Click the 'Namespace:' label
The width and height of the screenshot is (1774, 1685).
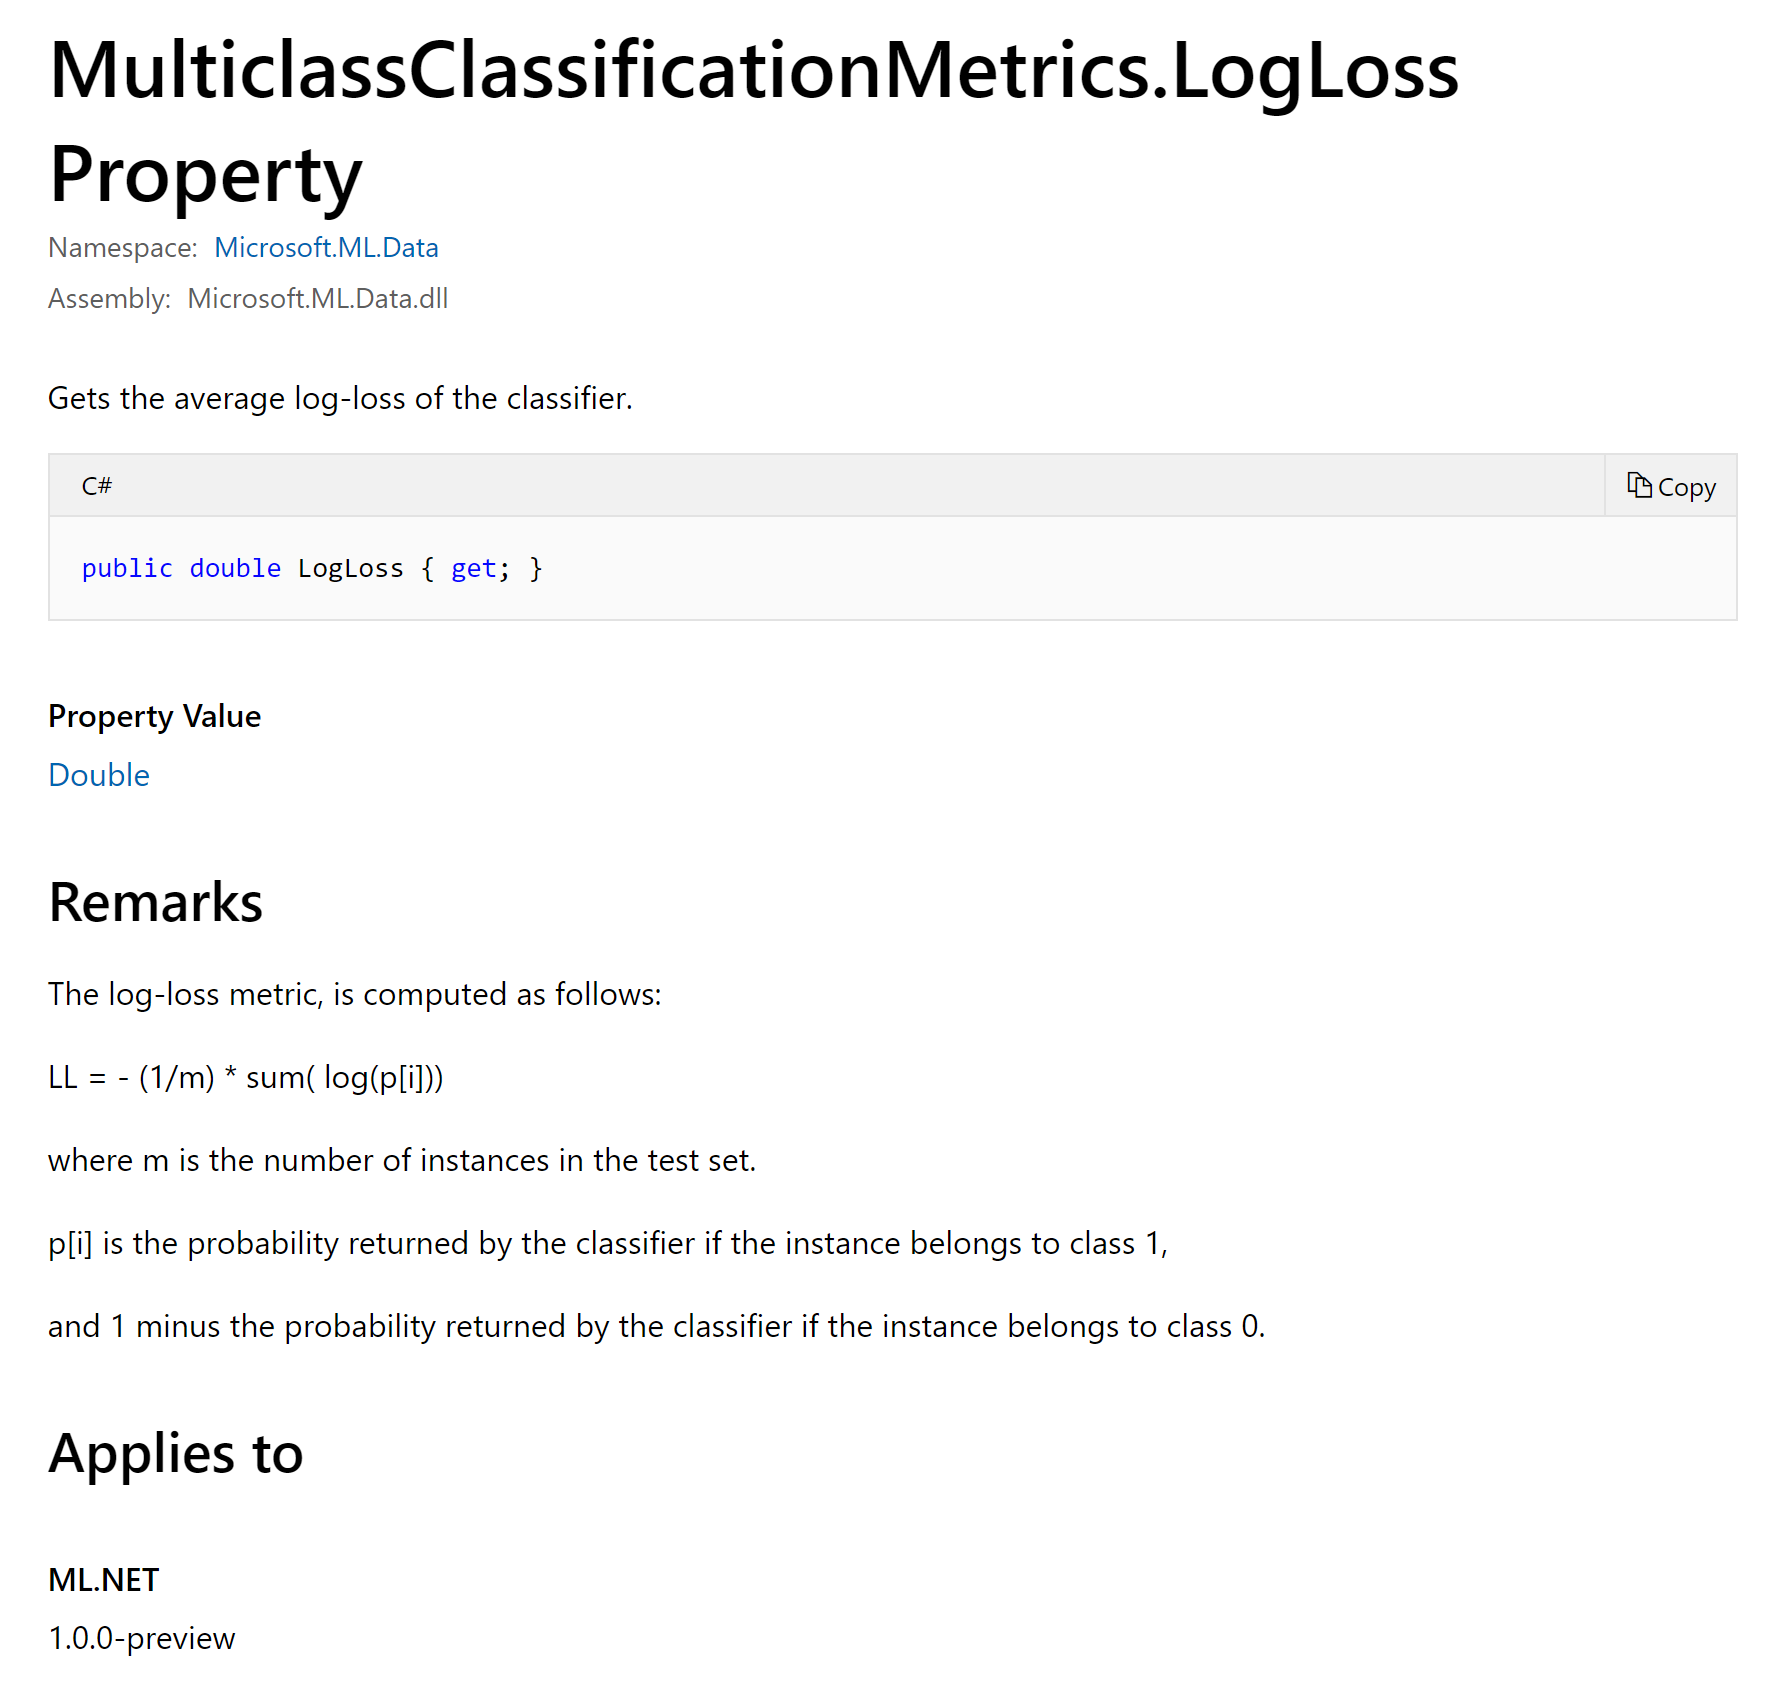(x=123, y=247)
